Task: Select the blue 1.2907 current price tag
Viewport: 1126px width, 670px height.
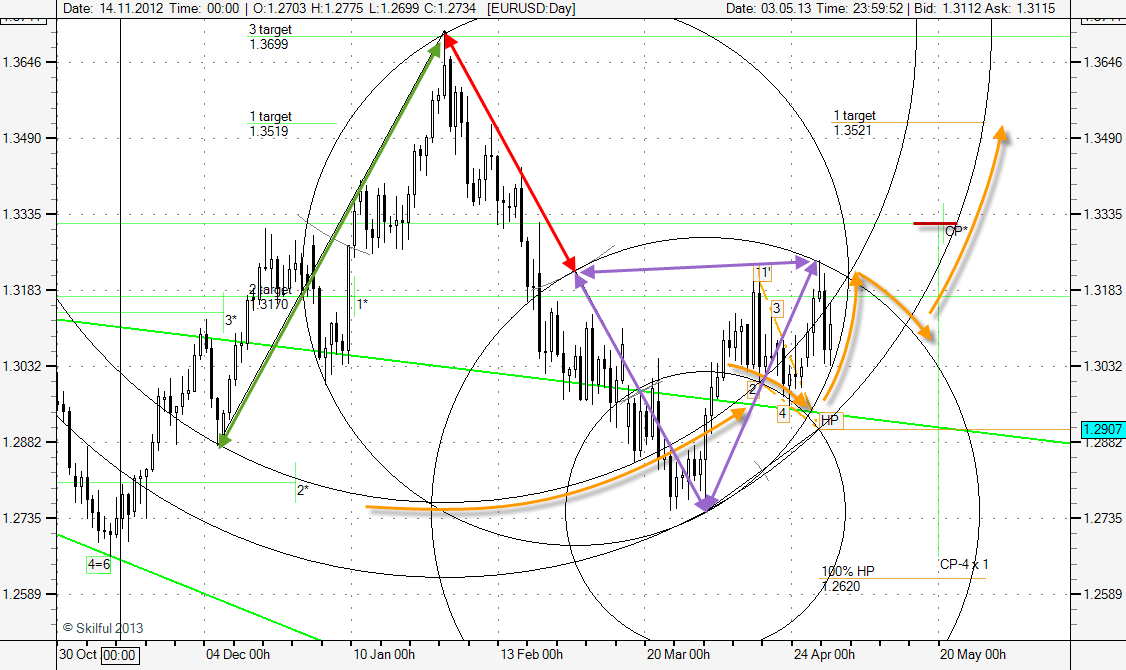Action: click(1102, 429)
